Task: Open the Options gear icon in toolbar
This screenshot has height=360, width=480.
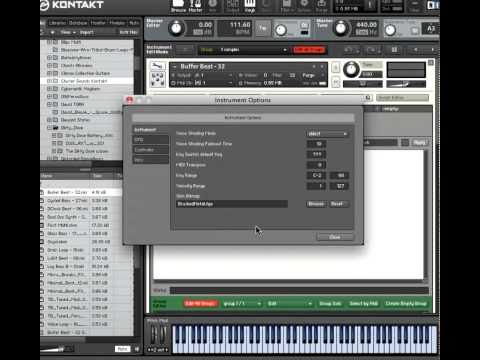Action: tap(304, 5)
